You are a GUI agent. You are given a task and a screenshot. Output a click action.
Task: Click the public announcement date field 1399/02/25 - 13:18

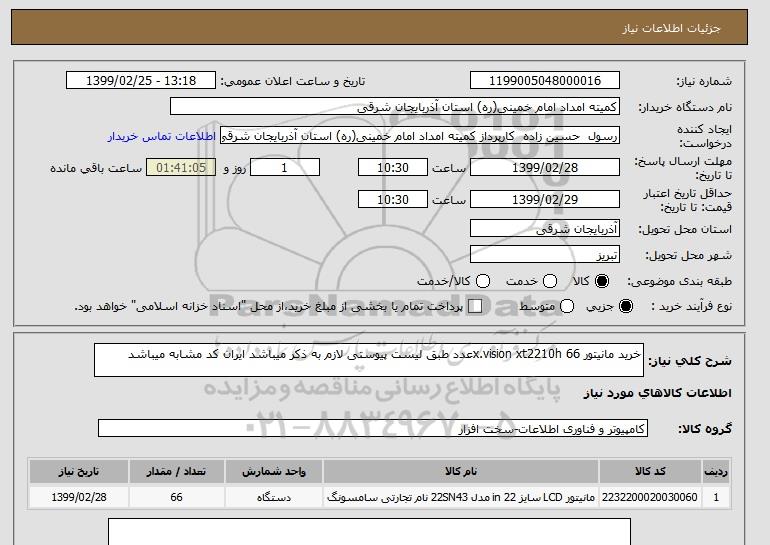pyautogui.click(x=141, y=81)
